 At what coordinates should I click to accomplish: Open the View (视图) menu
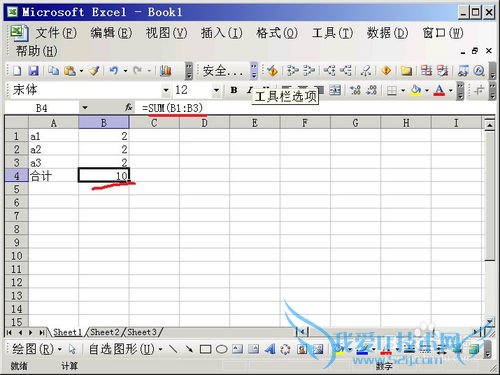166,33
